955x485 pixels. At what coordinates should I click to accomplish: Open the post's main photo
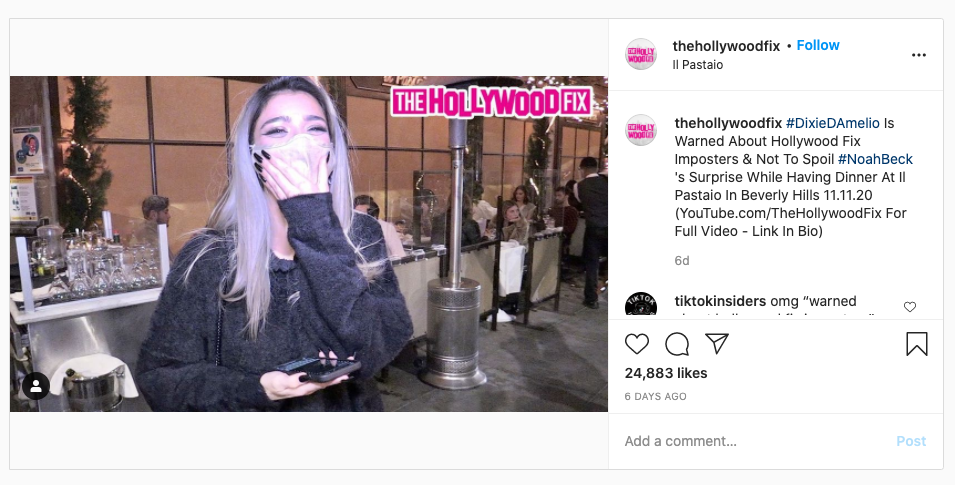coord(309,244)
